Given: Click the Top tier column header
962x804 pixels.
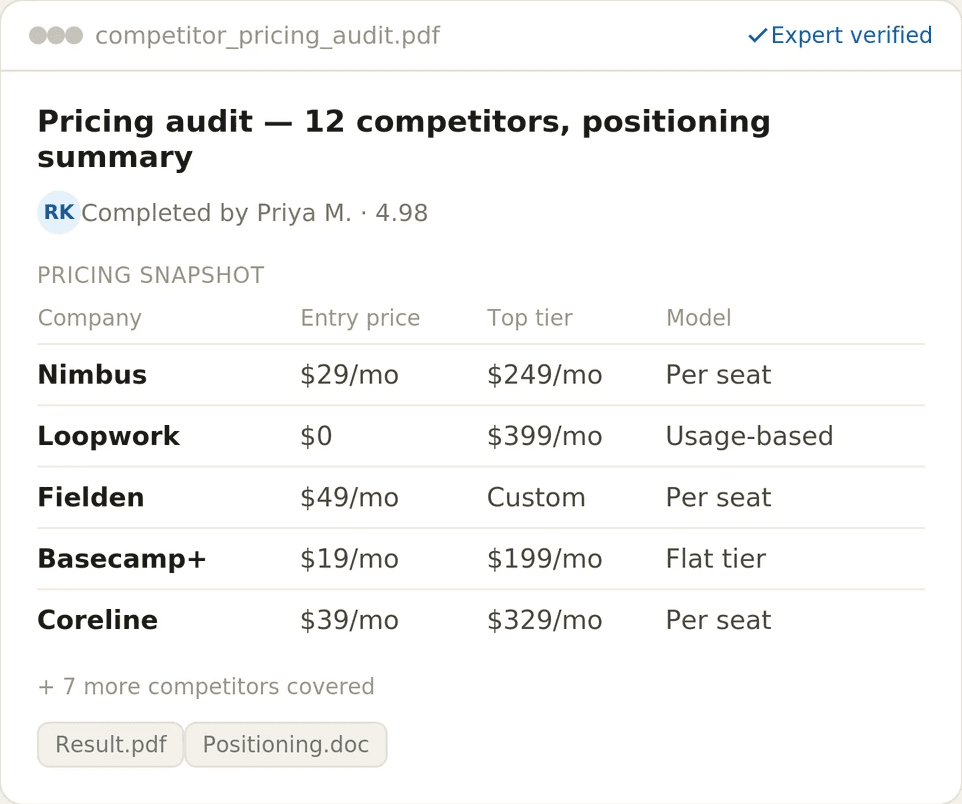Looking at the screenshot, I should click(x=529, y=318).
